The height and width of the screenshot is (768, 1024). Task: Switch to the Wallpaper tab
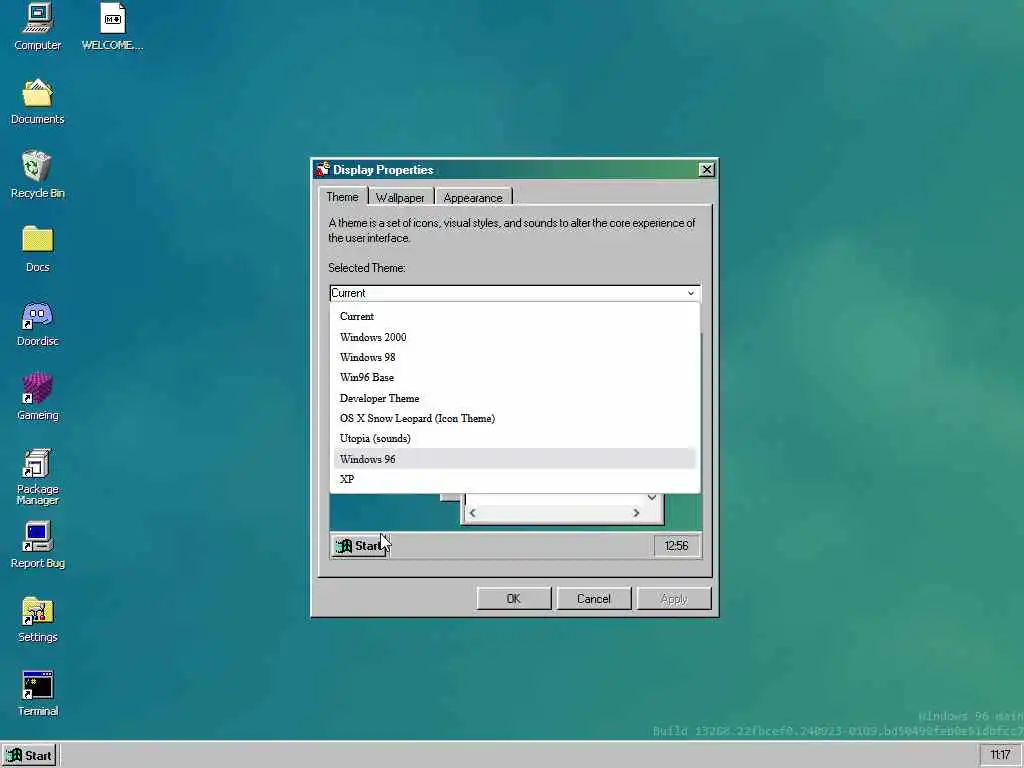[400, 197]
